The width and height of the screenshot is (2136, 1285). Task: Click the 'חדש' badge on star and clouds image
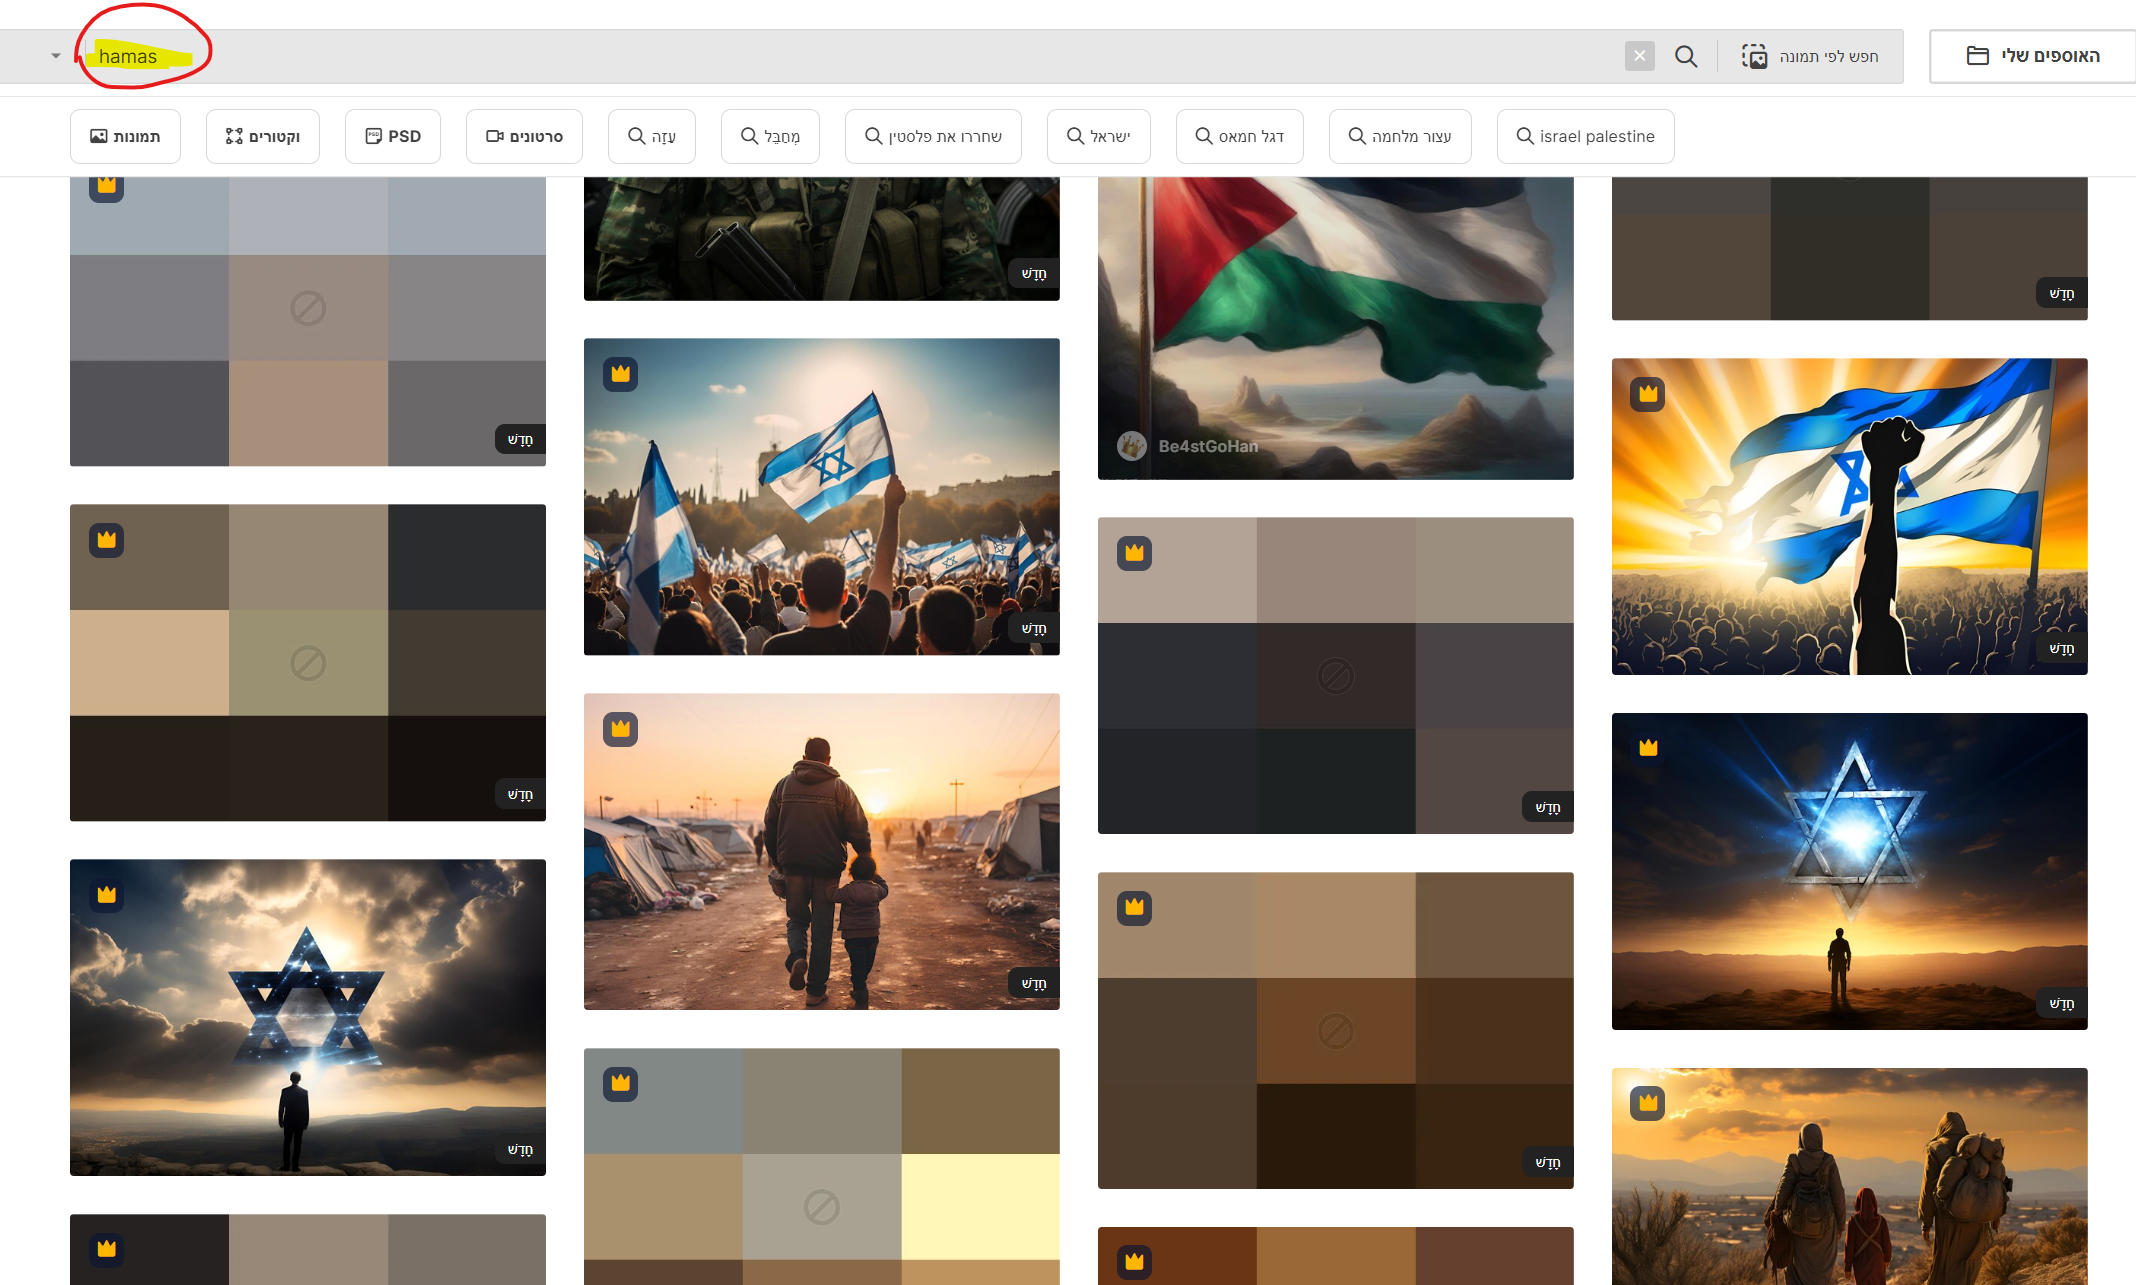click(520, 1150)
